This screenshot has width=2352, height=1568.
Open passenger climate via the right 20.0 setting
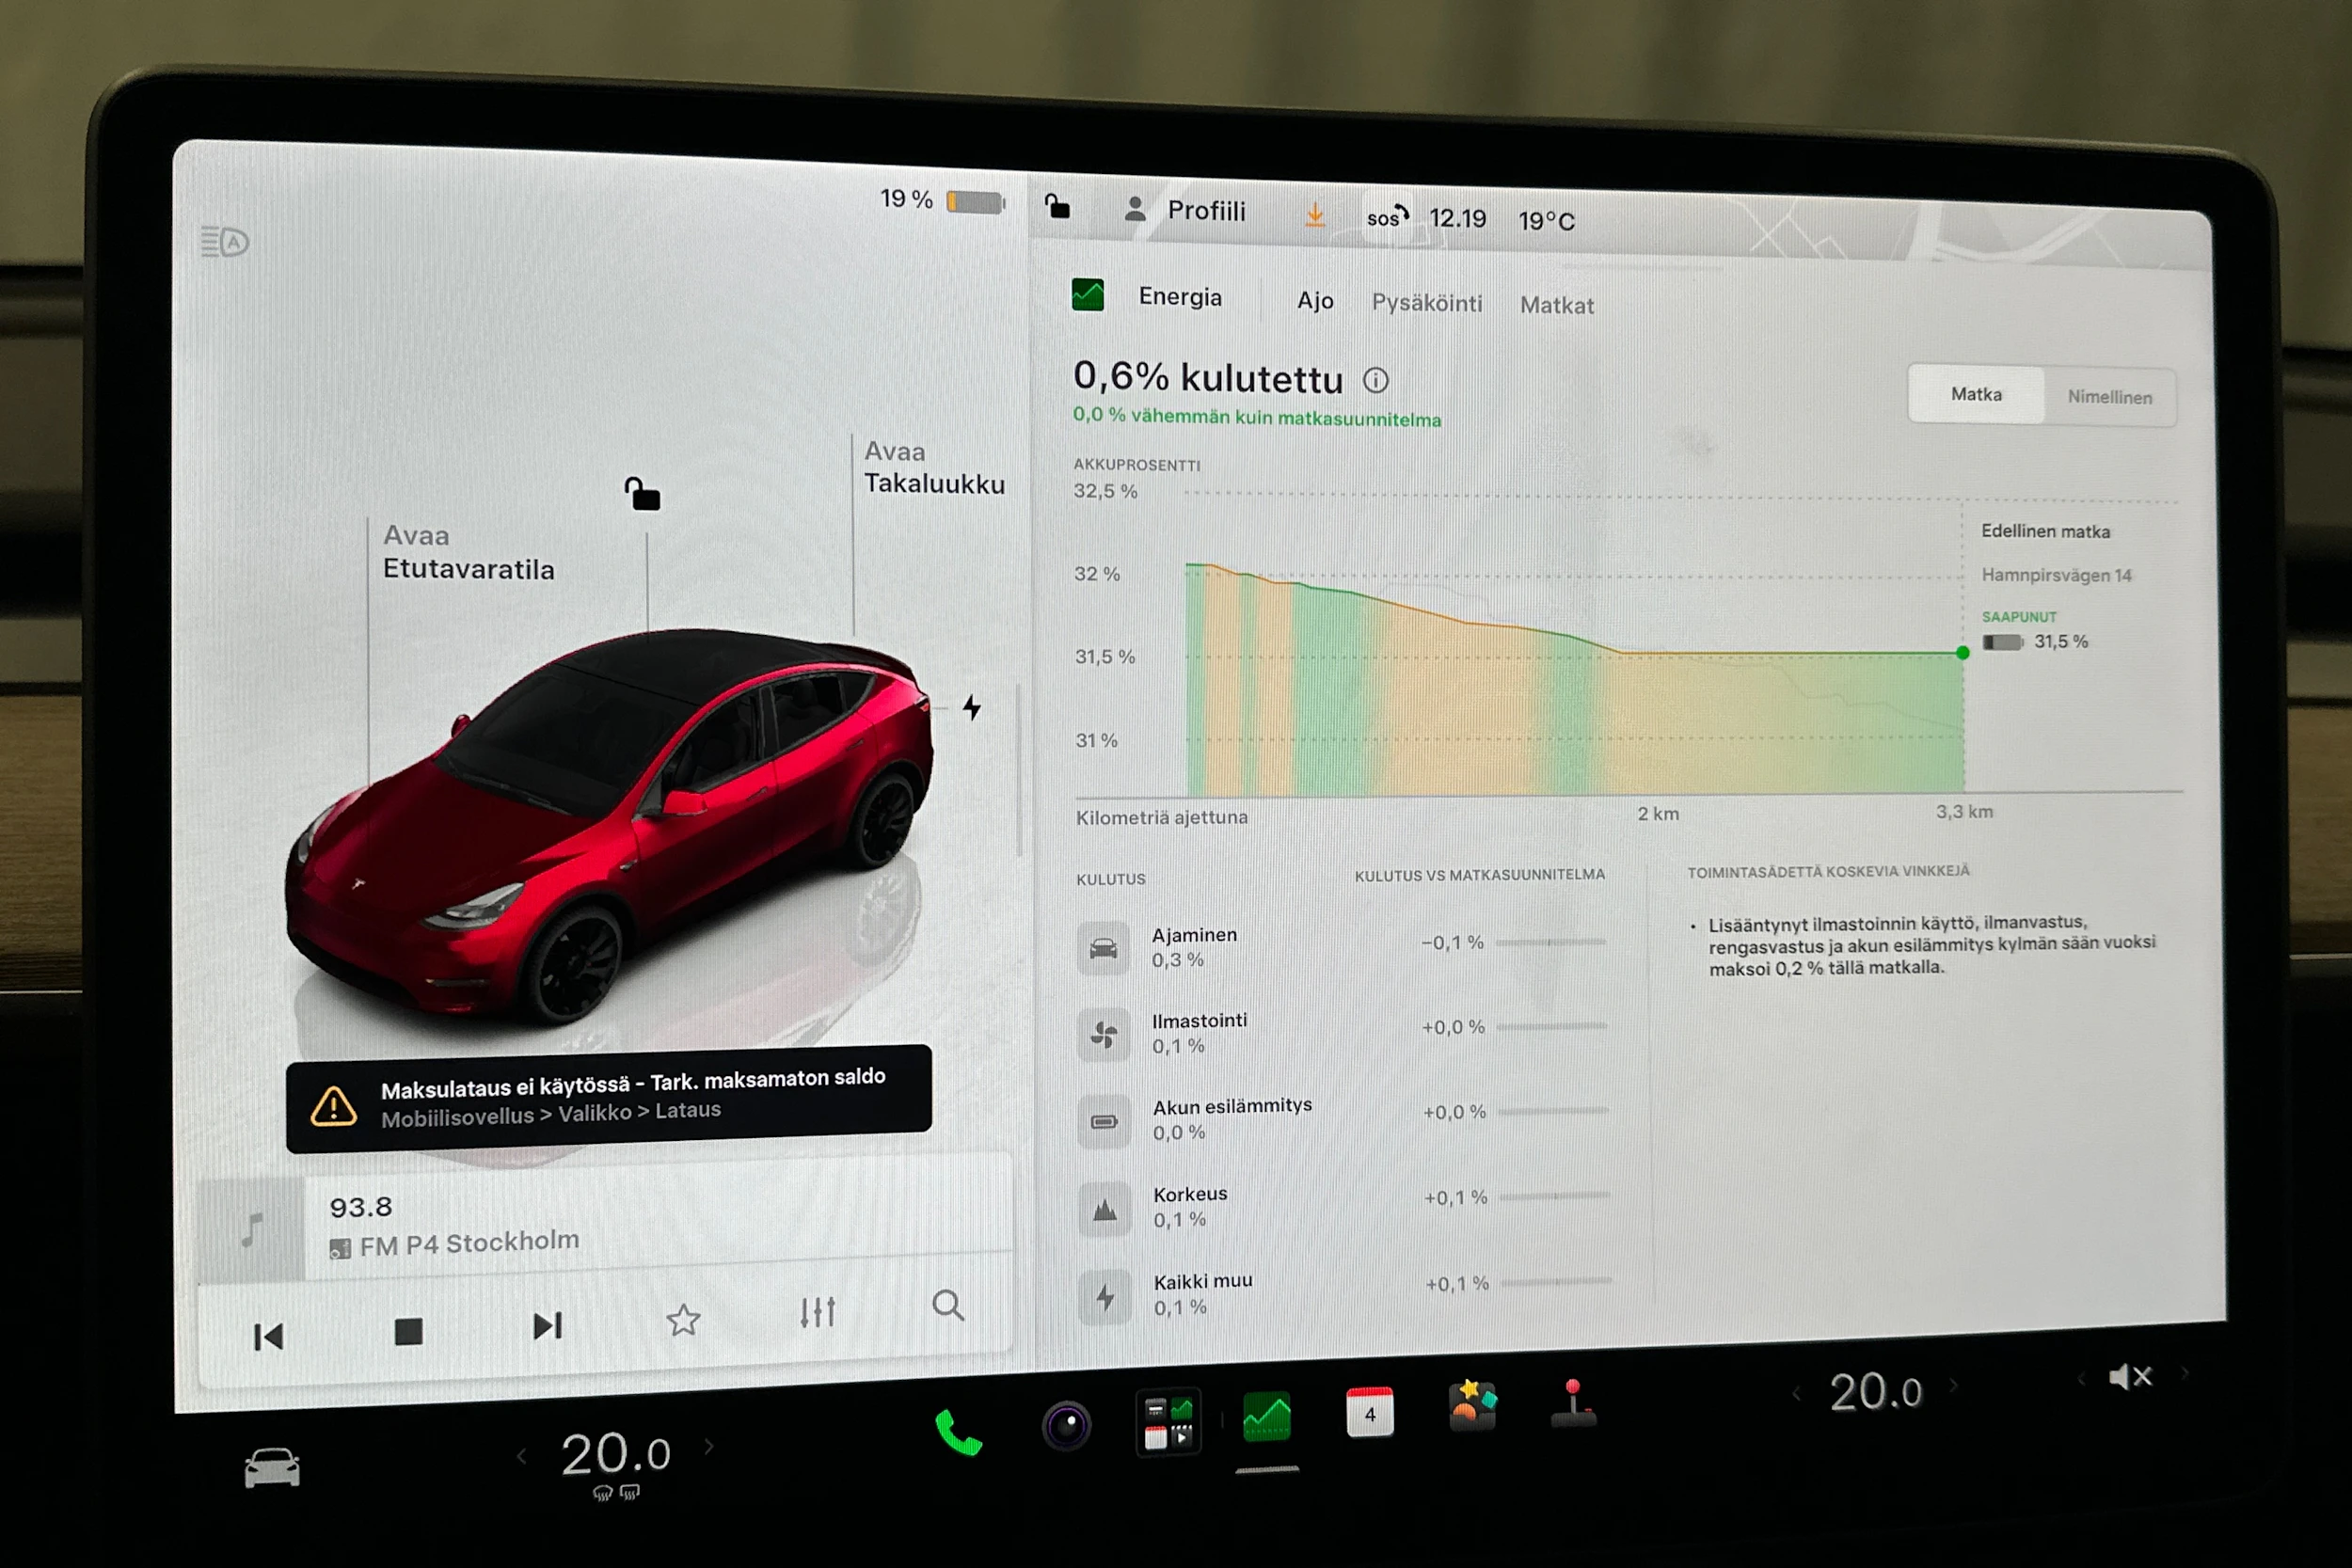(1876, 1392)
